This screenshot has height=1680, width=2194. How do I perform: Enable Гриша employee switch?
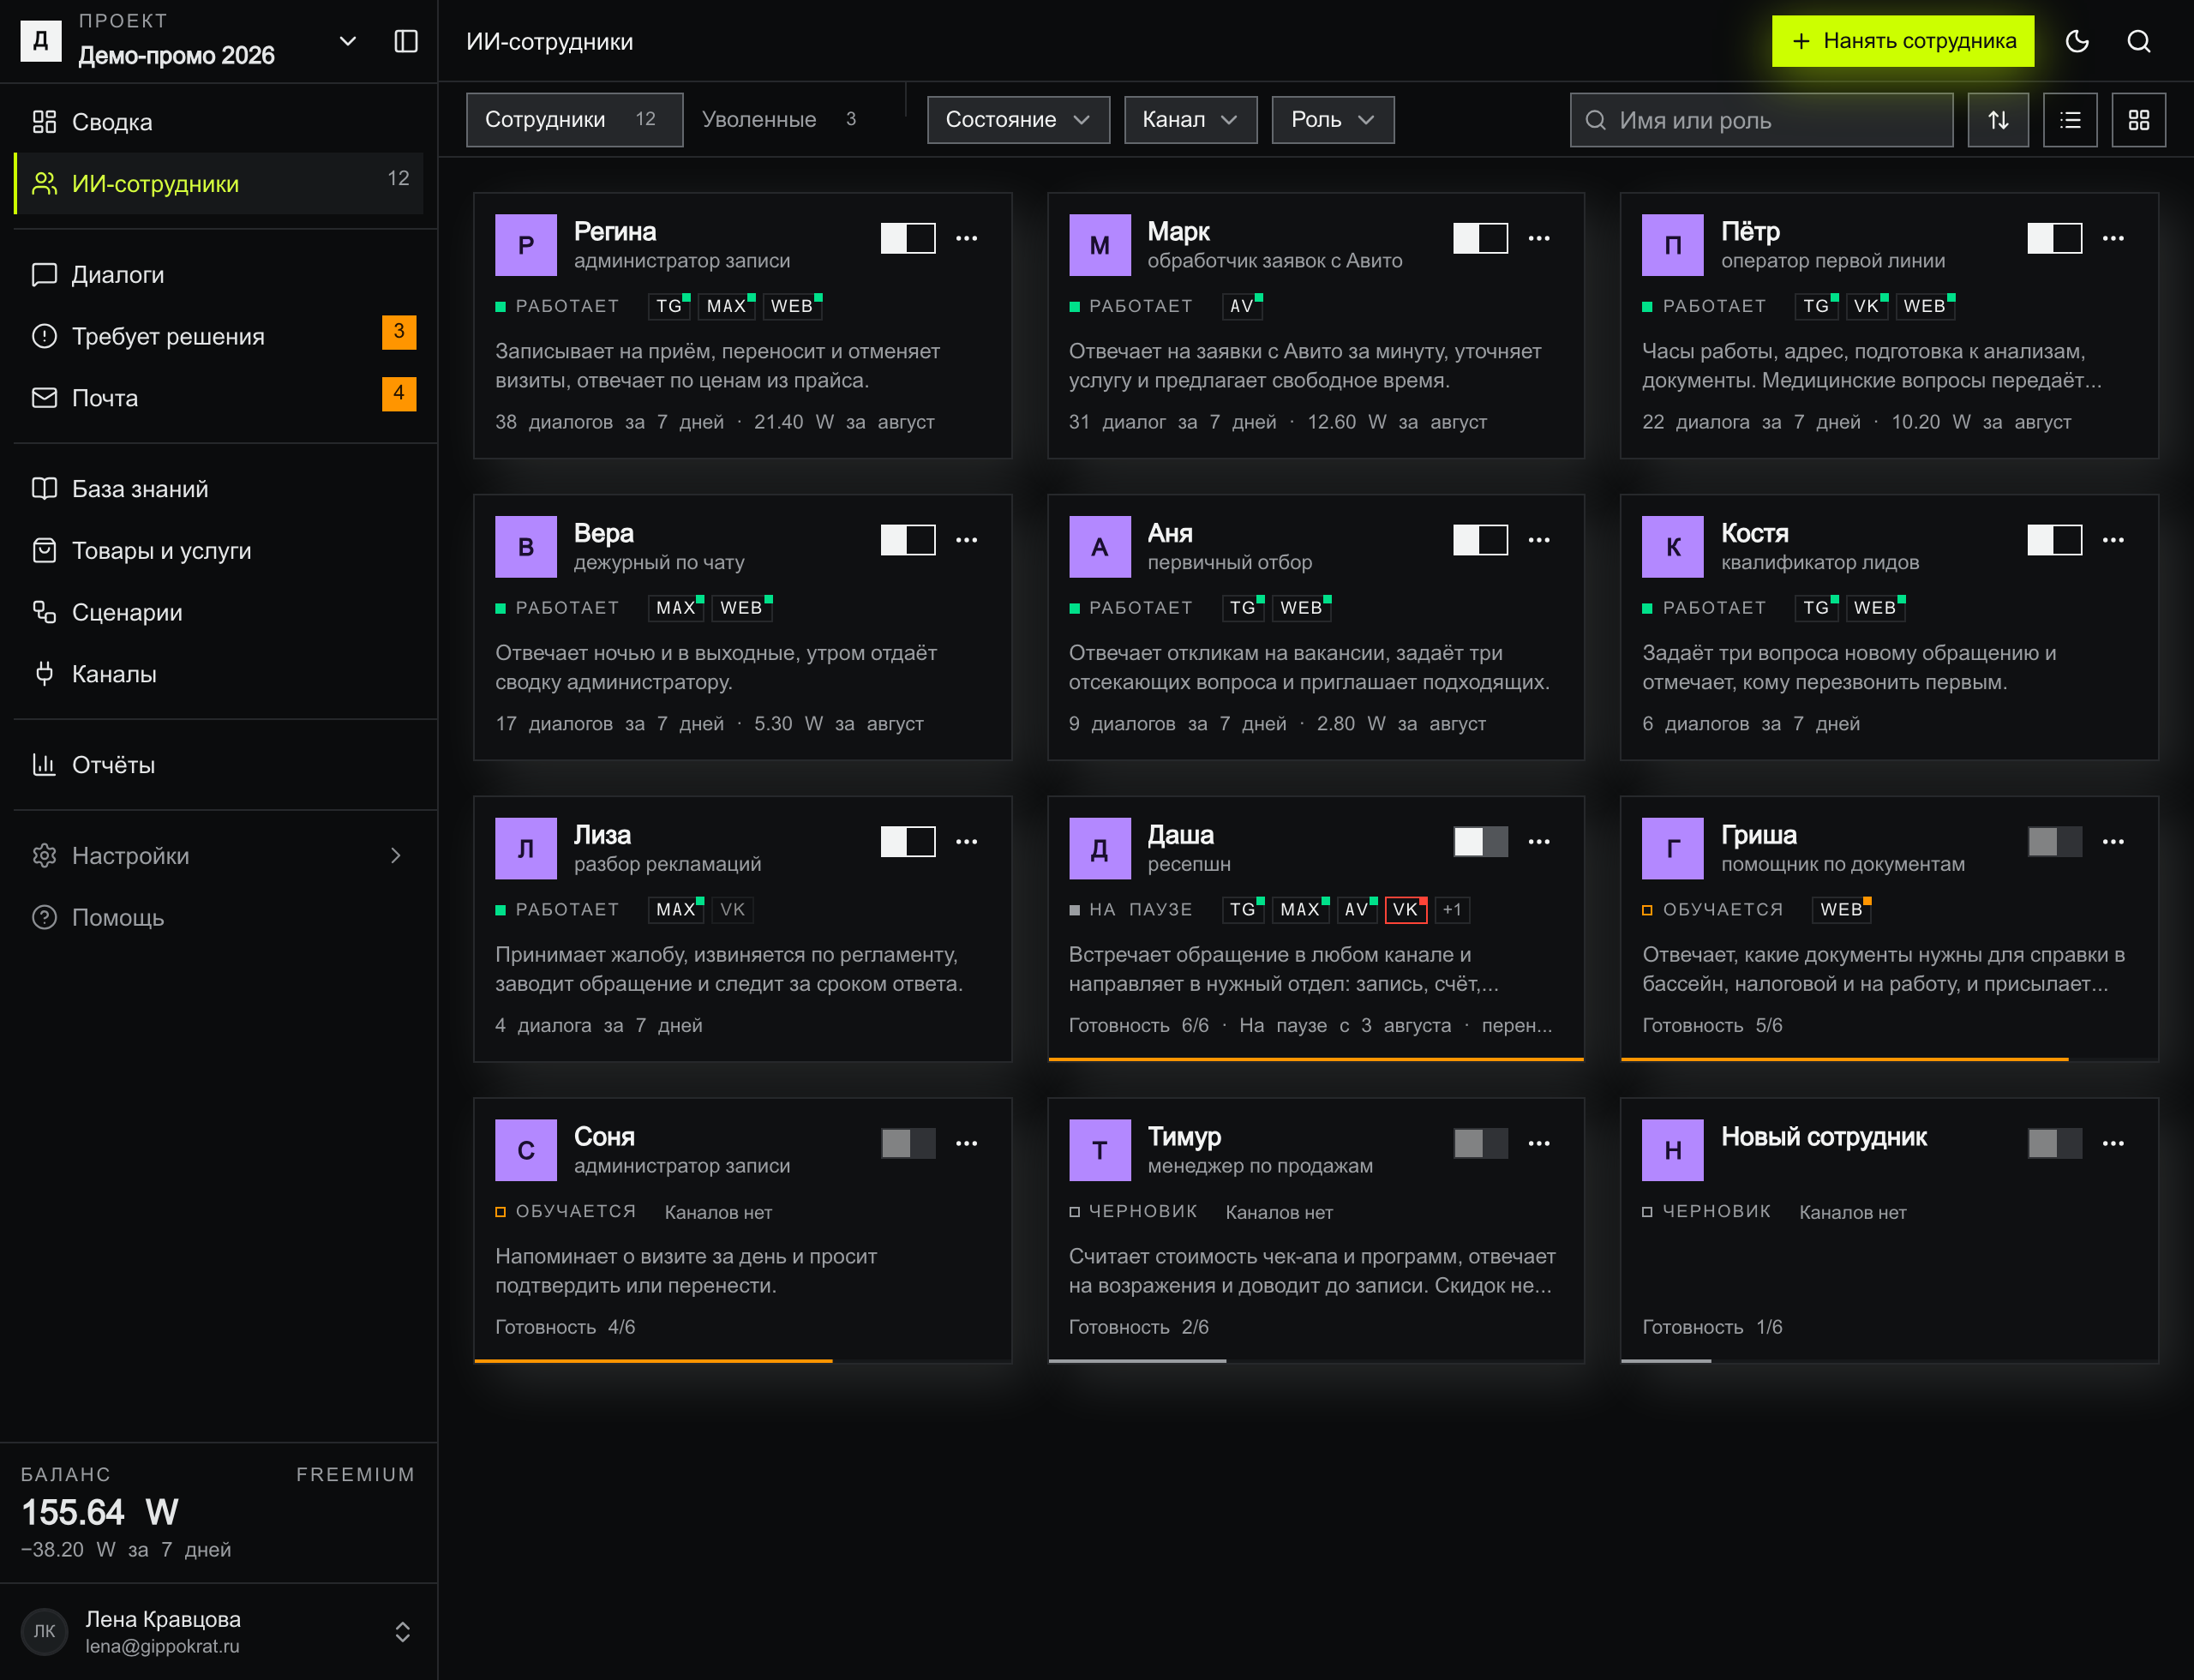coord(2055,842)
